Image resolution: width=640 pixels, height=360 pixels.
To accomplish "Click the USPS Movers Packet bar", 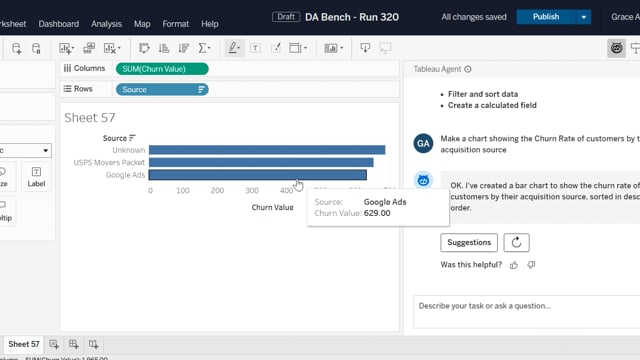I will [x=261, y=162].
